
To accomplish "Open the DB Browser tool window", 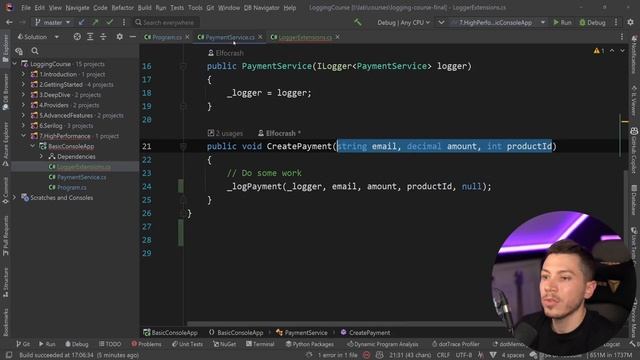I will [5, 92].
